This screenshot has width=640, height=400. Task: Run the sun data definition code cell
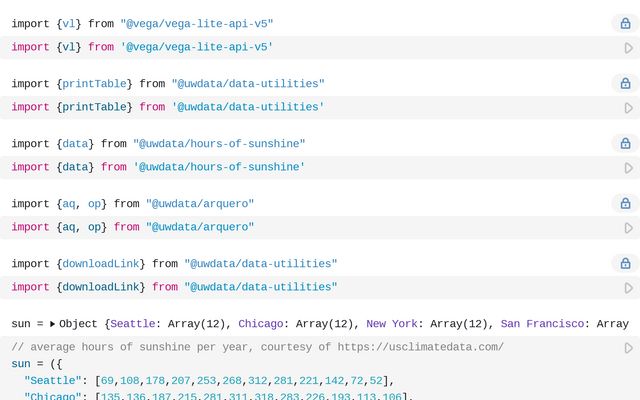[628, 348]
